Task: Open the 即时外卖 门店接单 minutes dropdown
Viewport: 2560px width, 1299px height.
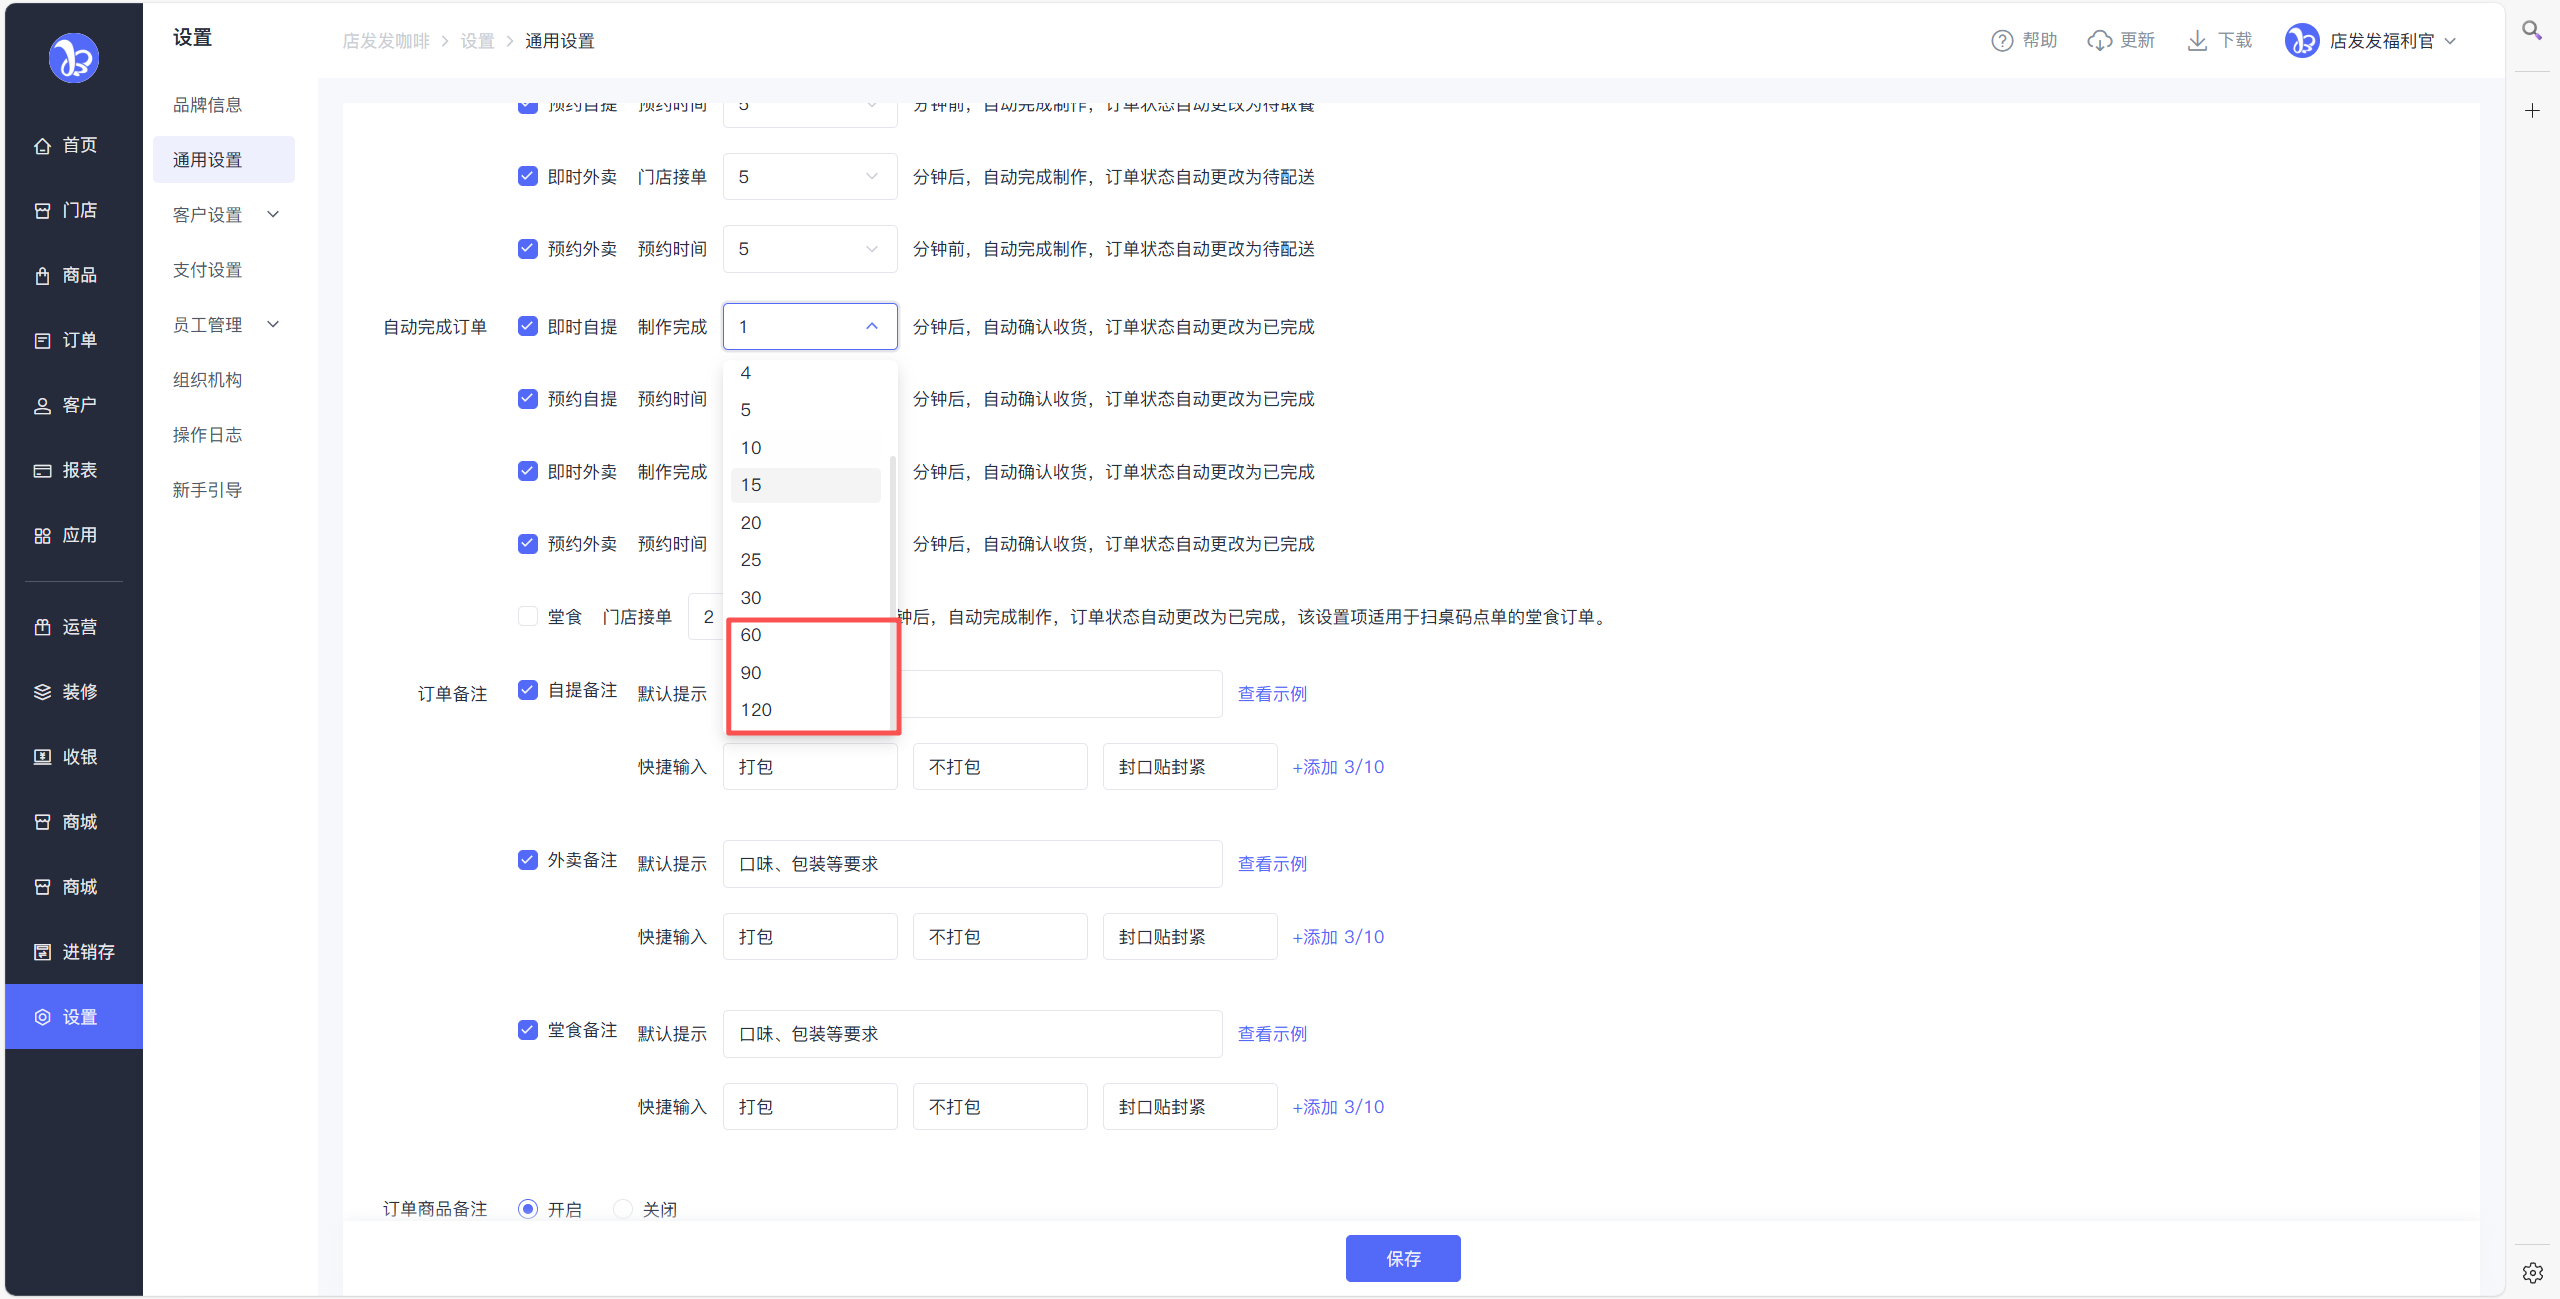Action: click(809, 177)
